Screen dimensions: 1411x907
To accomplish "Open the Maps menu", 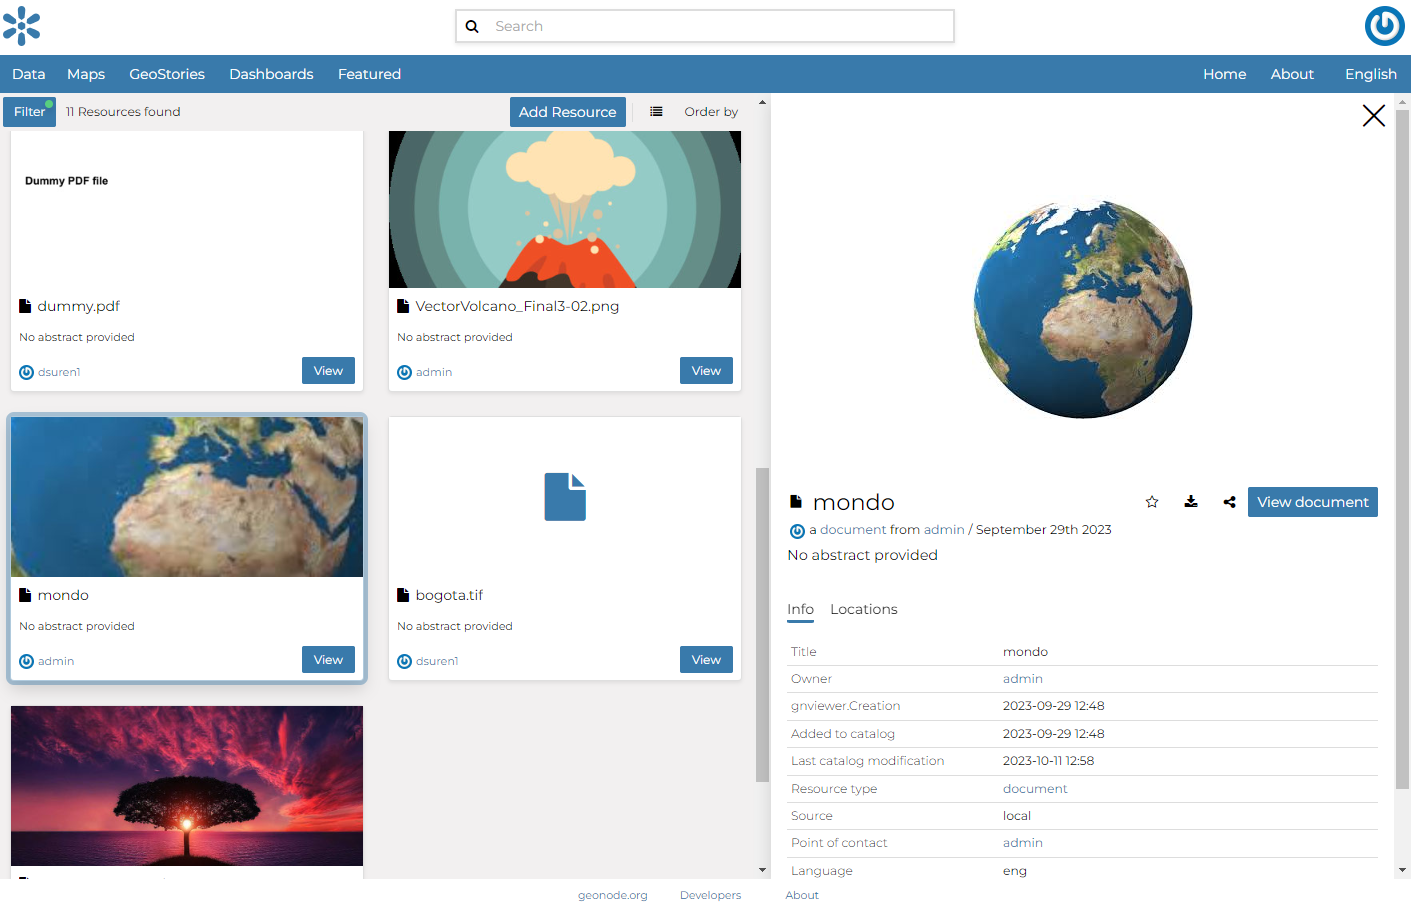I will pyautogui.click(x=86, y=73).
